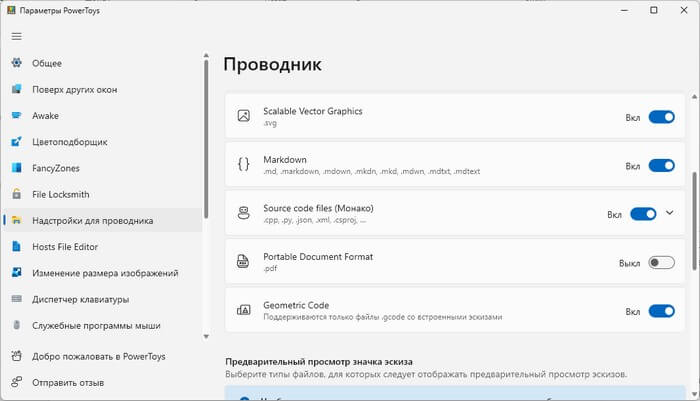Click the Always on Top icon (Поверх других окон)
This screenshot has width=700, height=401.
tap(17, 89)
